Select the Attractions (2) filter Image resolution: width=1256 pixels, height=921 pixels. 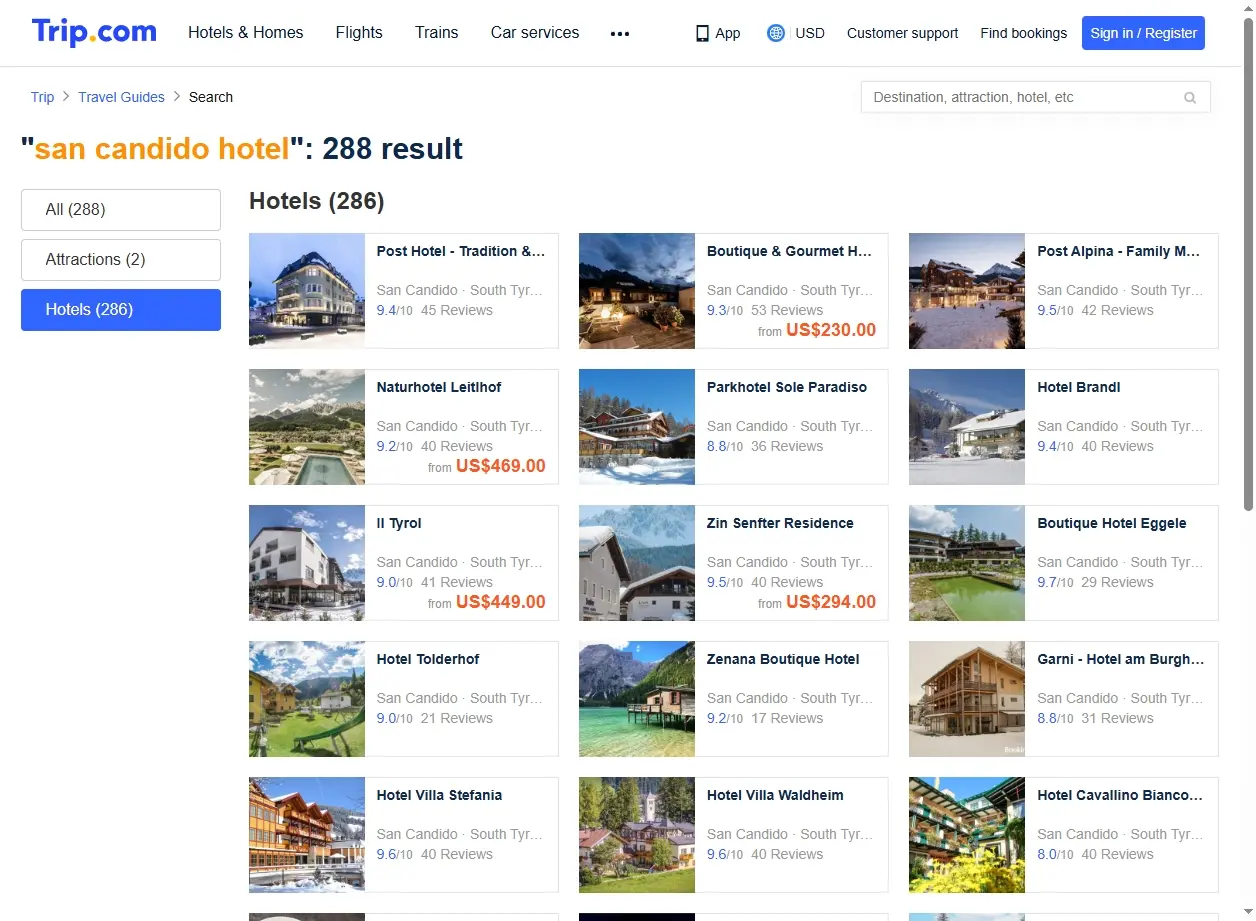pyautogui.click(x=121, y=260)
